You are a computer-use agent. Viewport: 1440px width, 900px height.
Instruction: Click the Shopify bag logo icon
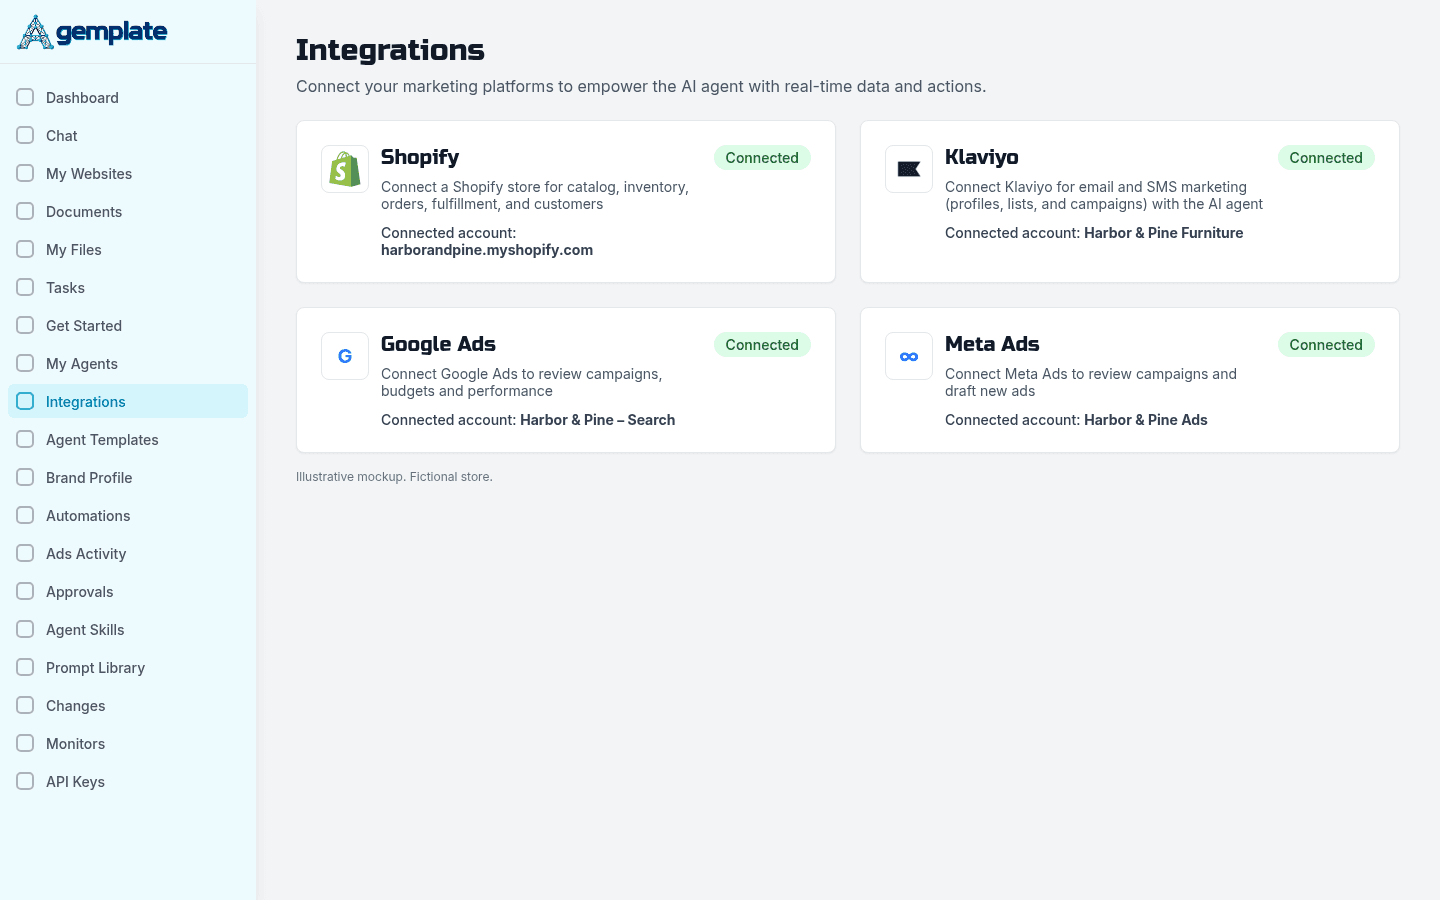345,169
